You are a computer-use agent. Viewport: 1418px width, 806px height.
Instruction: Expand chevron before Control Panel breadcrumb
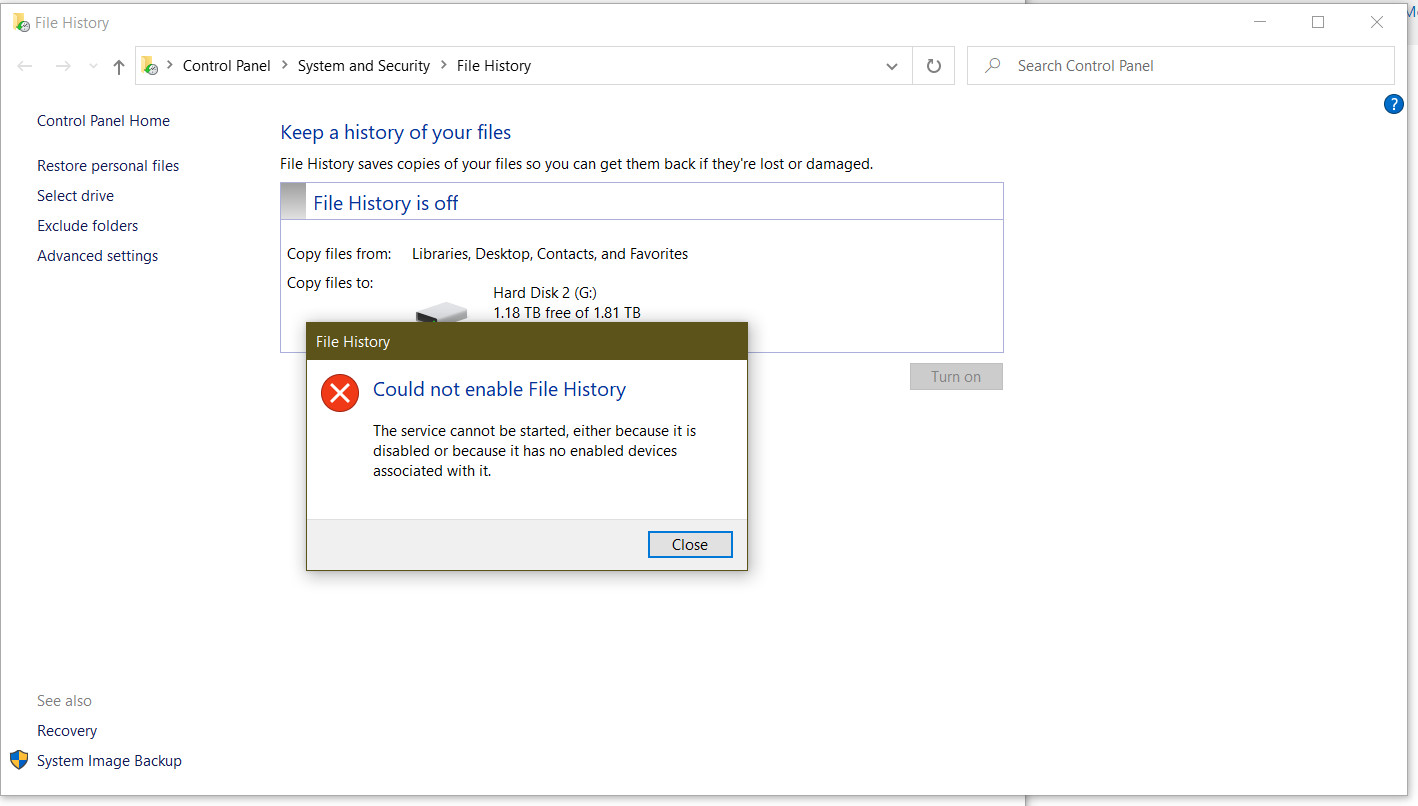[x=170, y=66]
